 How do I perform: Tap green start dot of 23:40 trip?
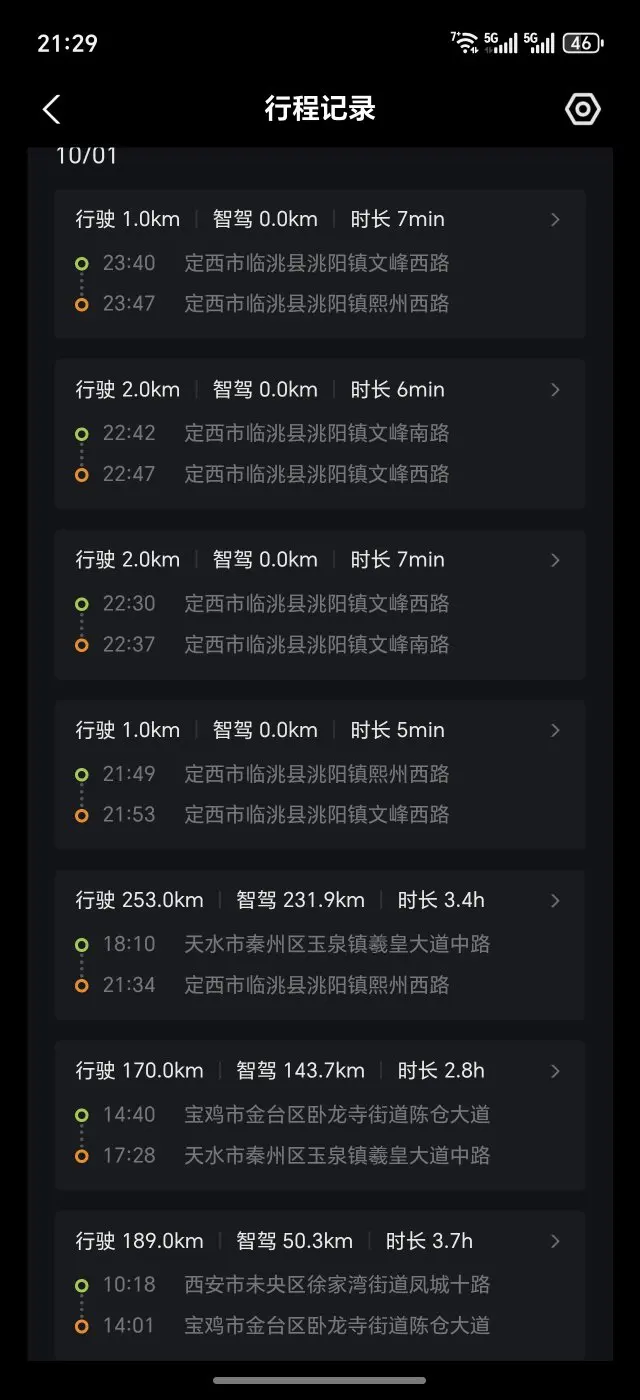81,264
